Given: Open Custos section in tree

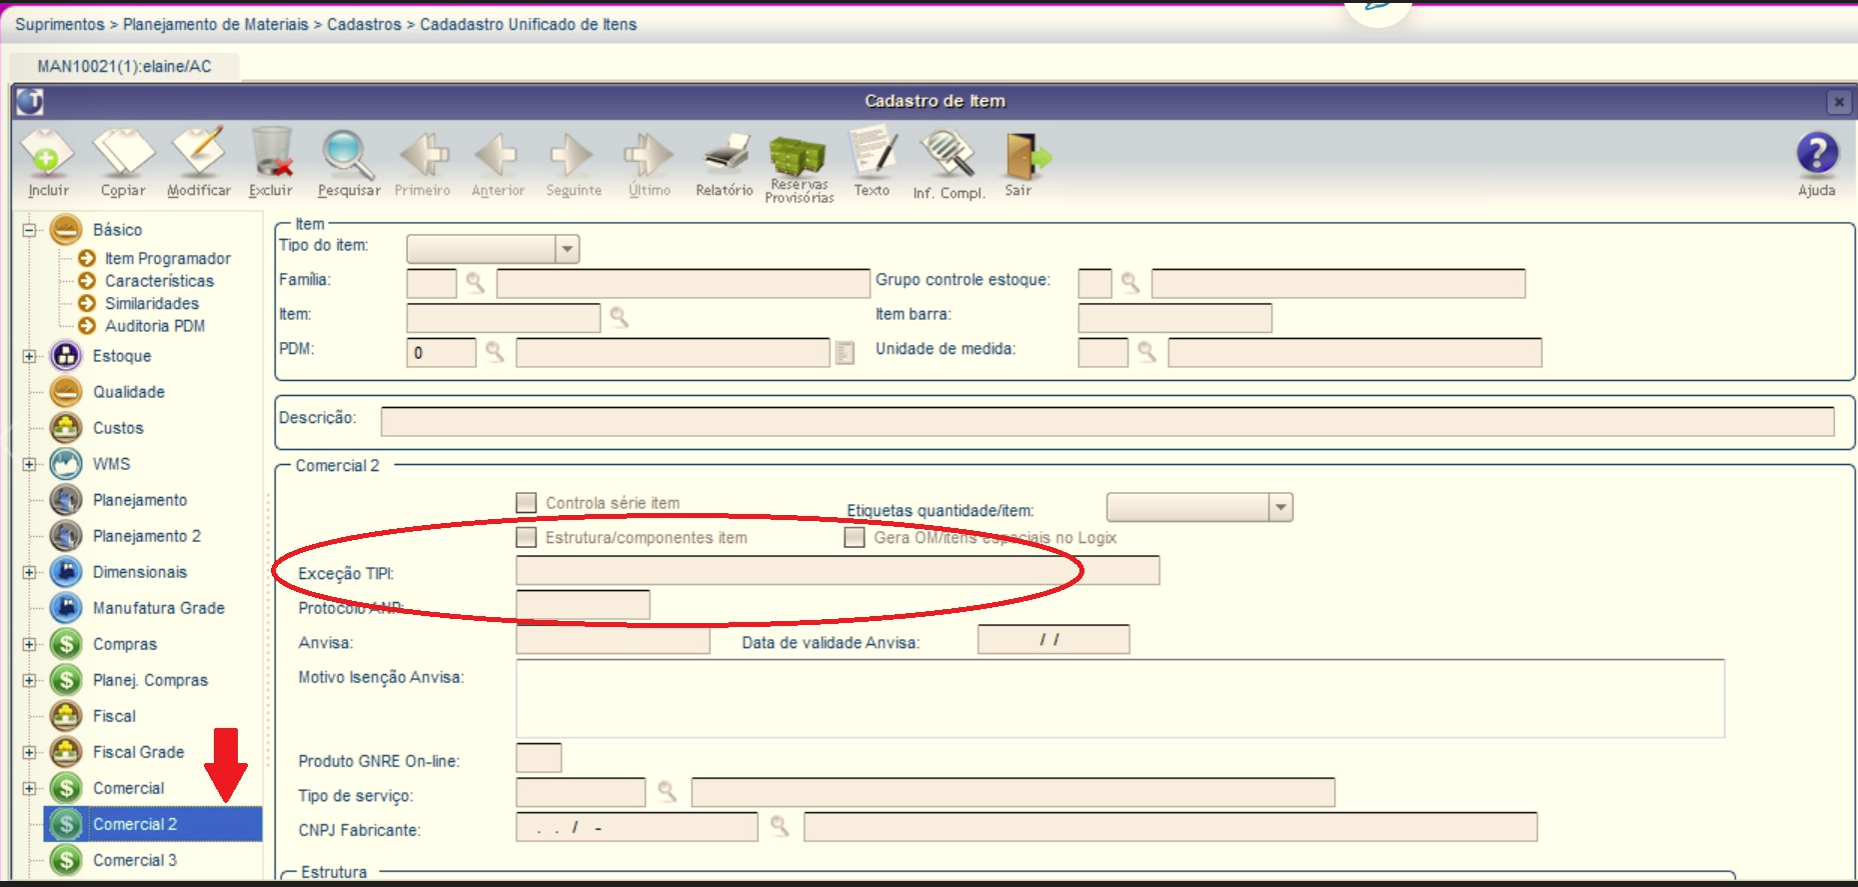Looking at the screenshot, I should click(118, 428).
